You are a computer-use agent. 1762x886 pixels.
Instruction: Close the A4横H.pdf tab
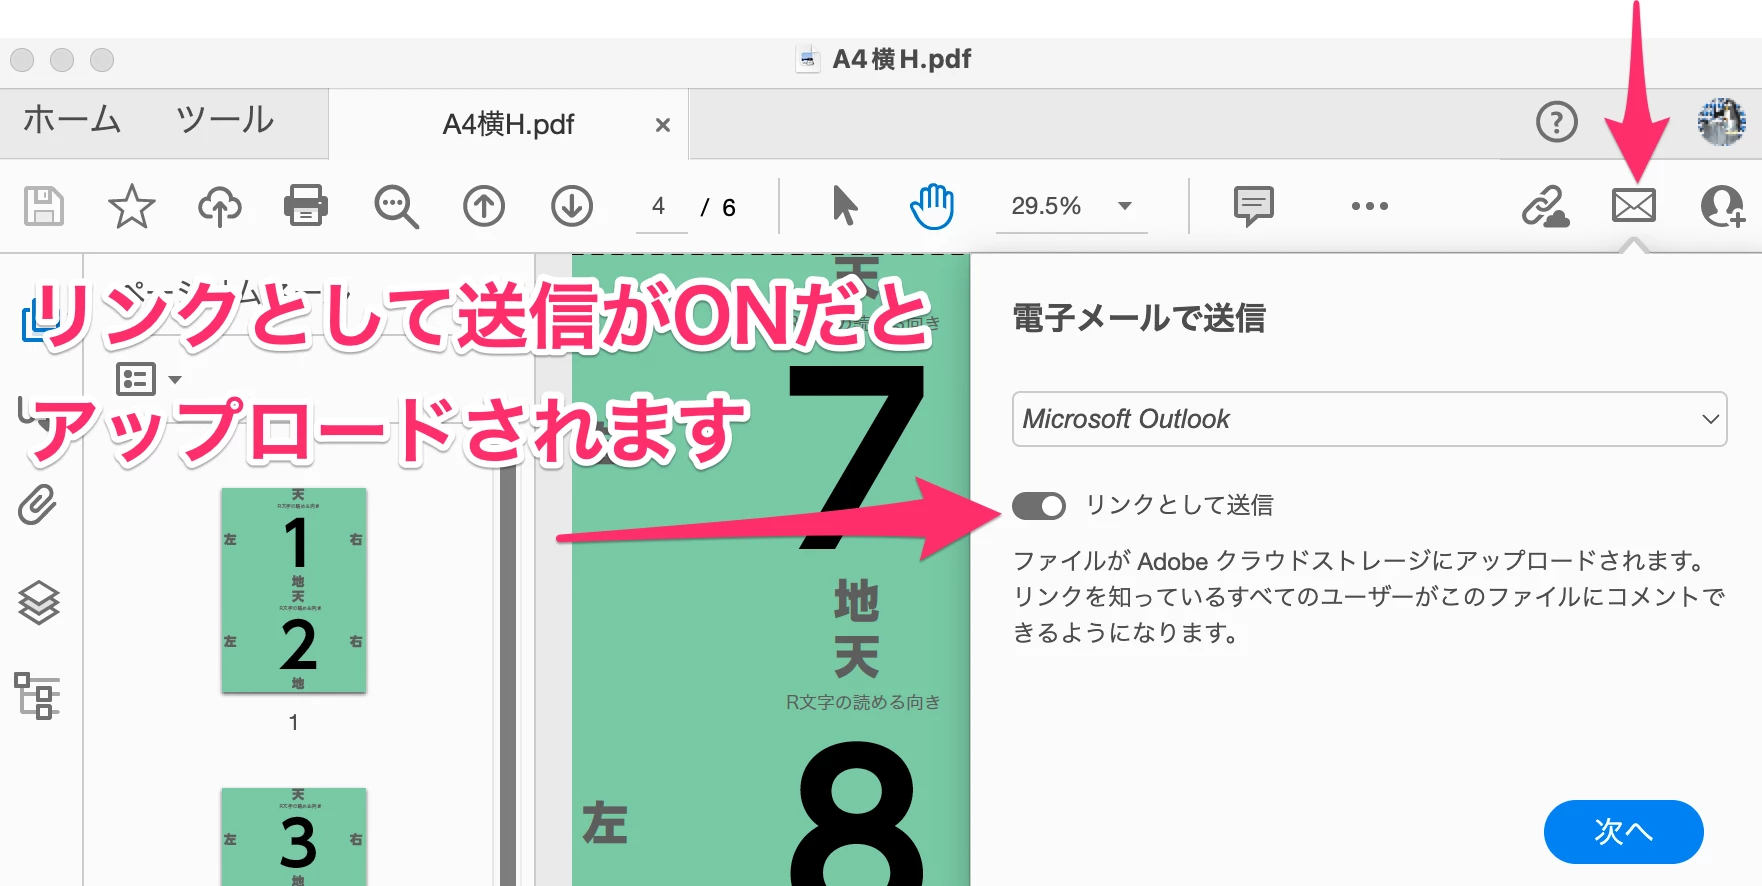pos(662,125)
